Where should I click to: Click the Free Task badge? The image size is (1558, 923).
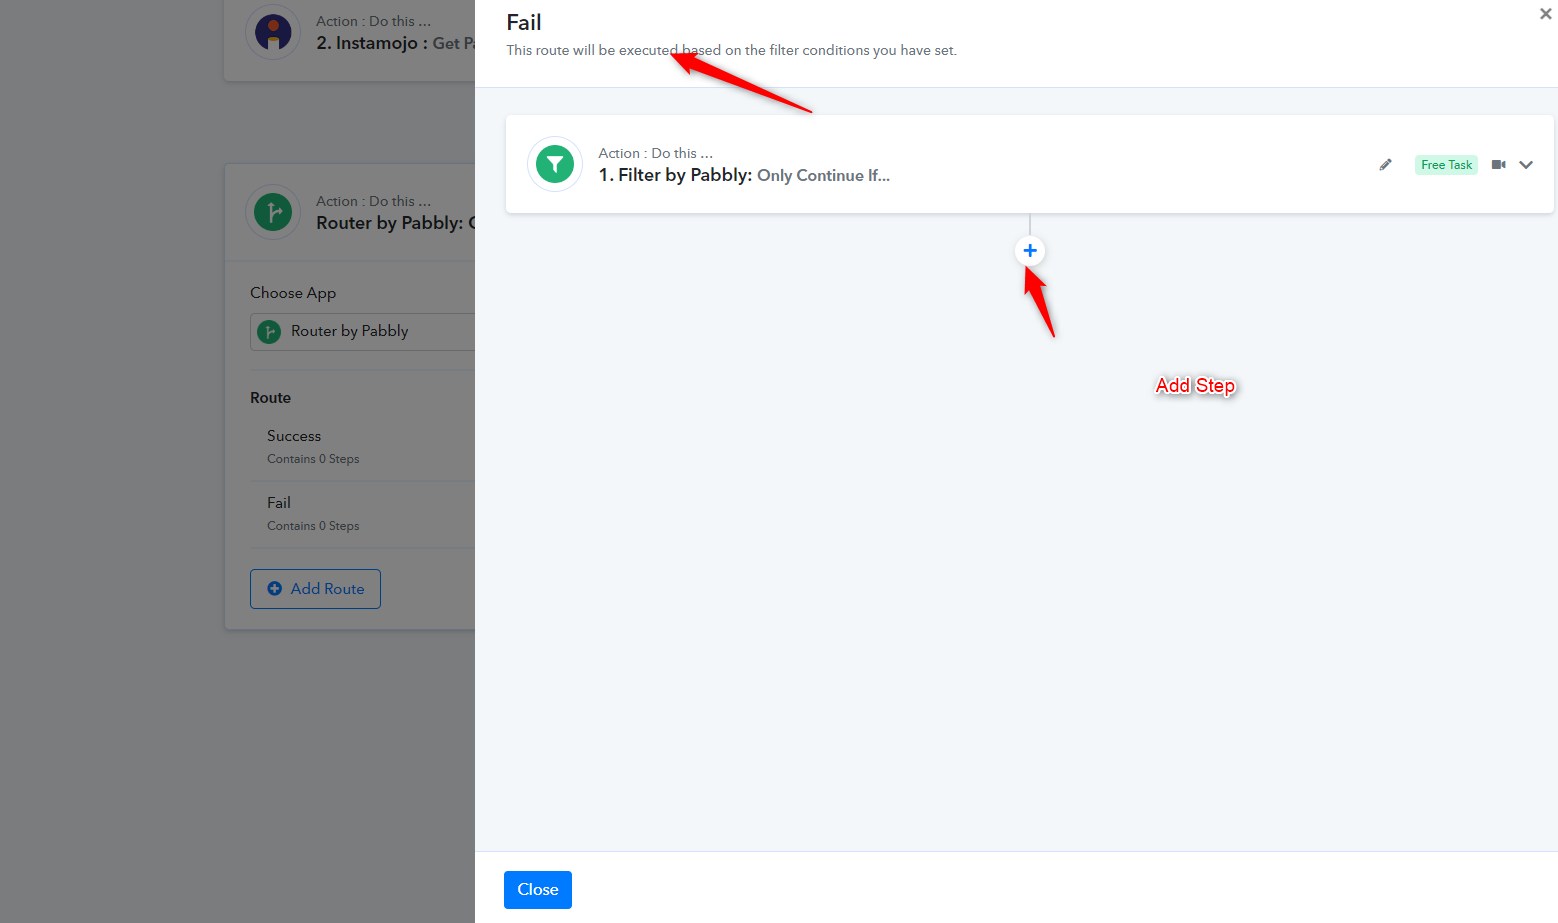pos(1446,165)
